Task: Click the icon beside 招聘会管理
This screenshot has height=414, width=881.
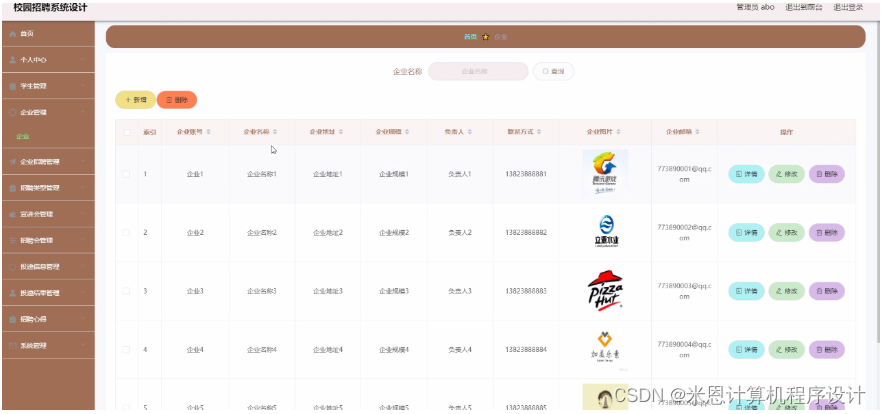Action: point(12,240)
